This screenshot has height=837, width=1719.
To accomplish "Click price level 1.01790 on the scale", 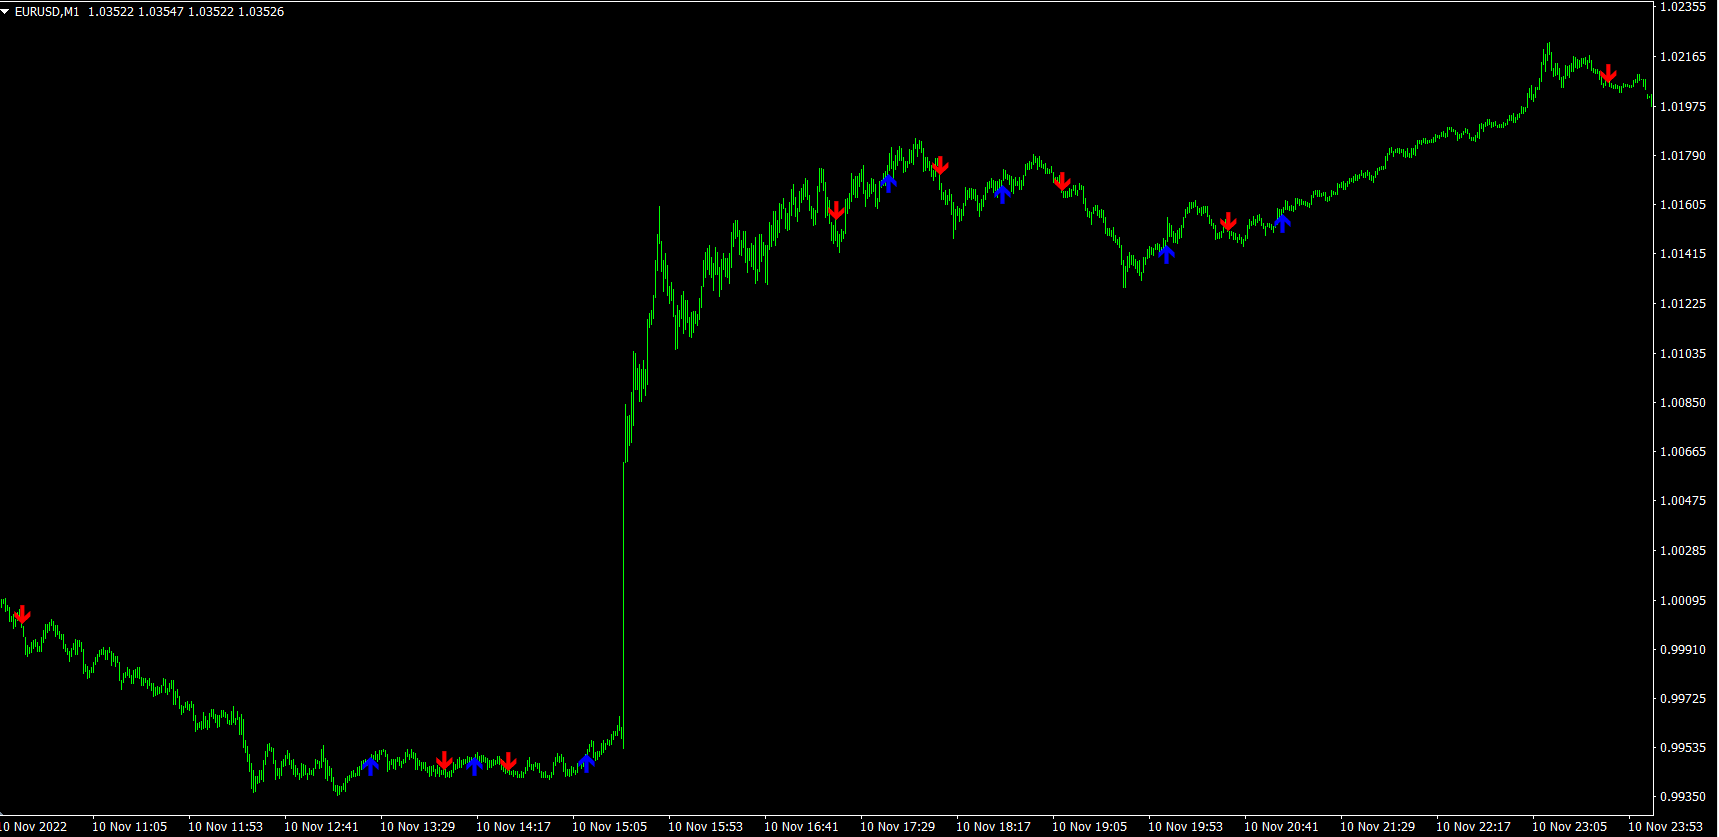I will (x=1683, y=155).
